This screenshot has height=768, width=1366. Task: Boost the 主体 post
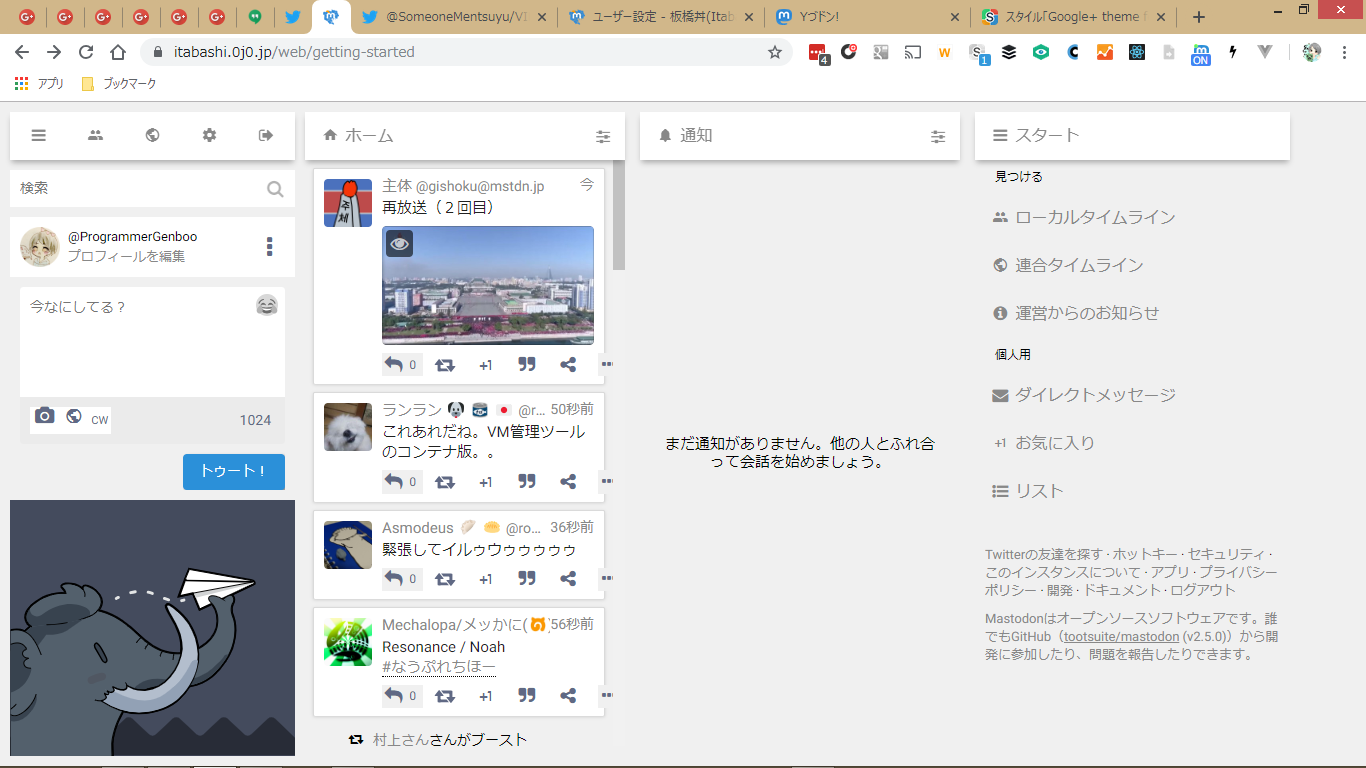point(445,365)
